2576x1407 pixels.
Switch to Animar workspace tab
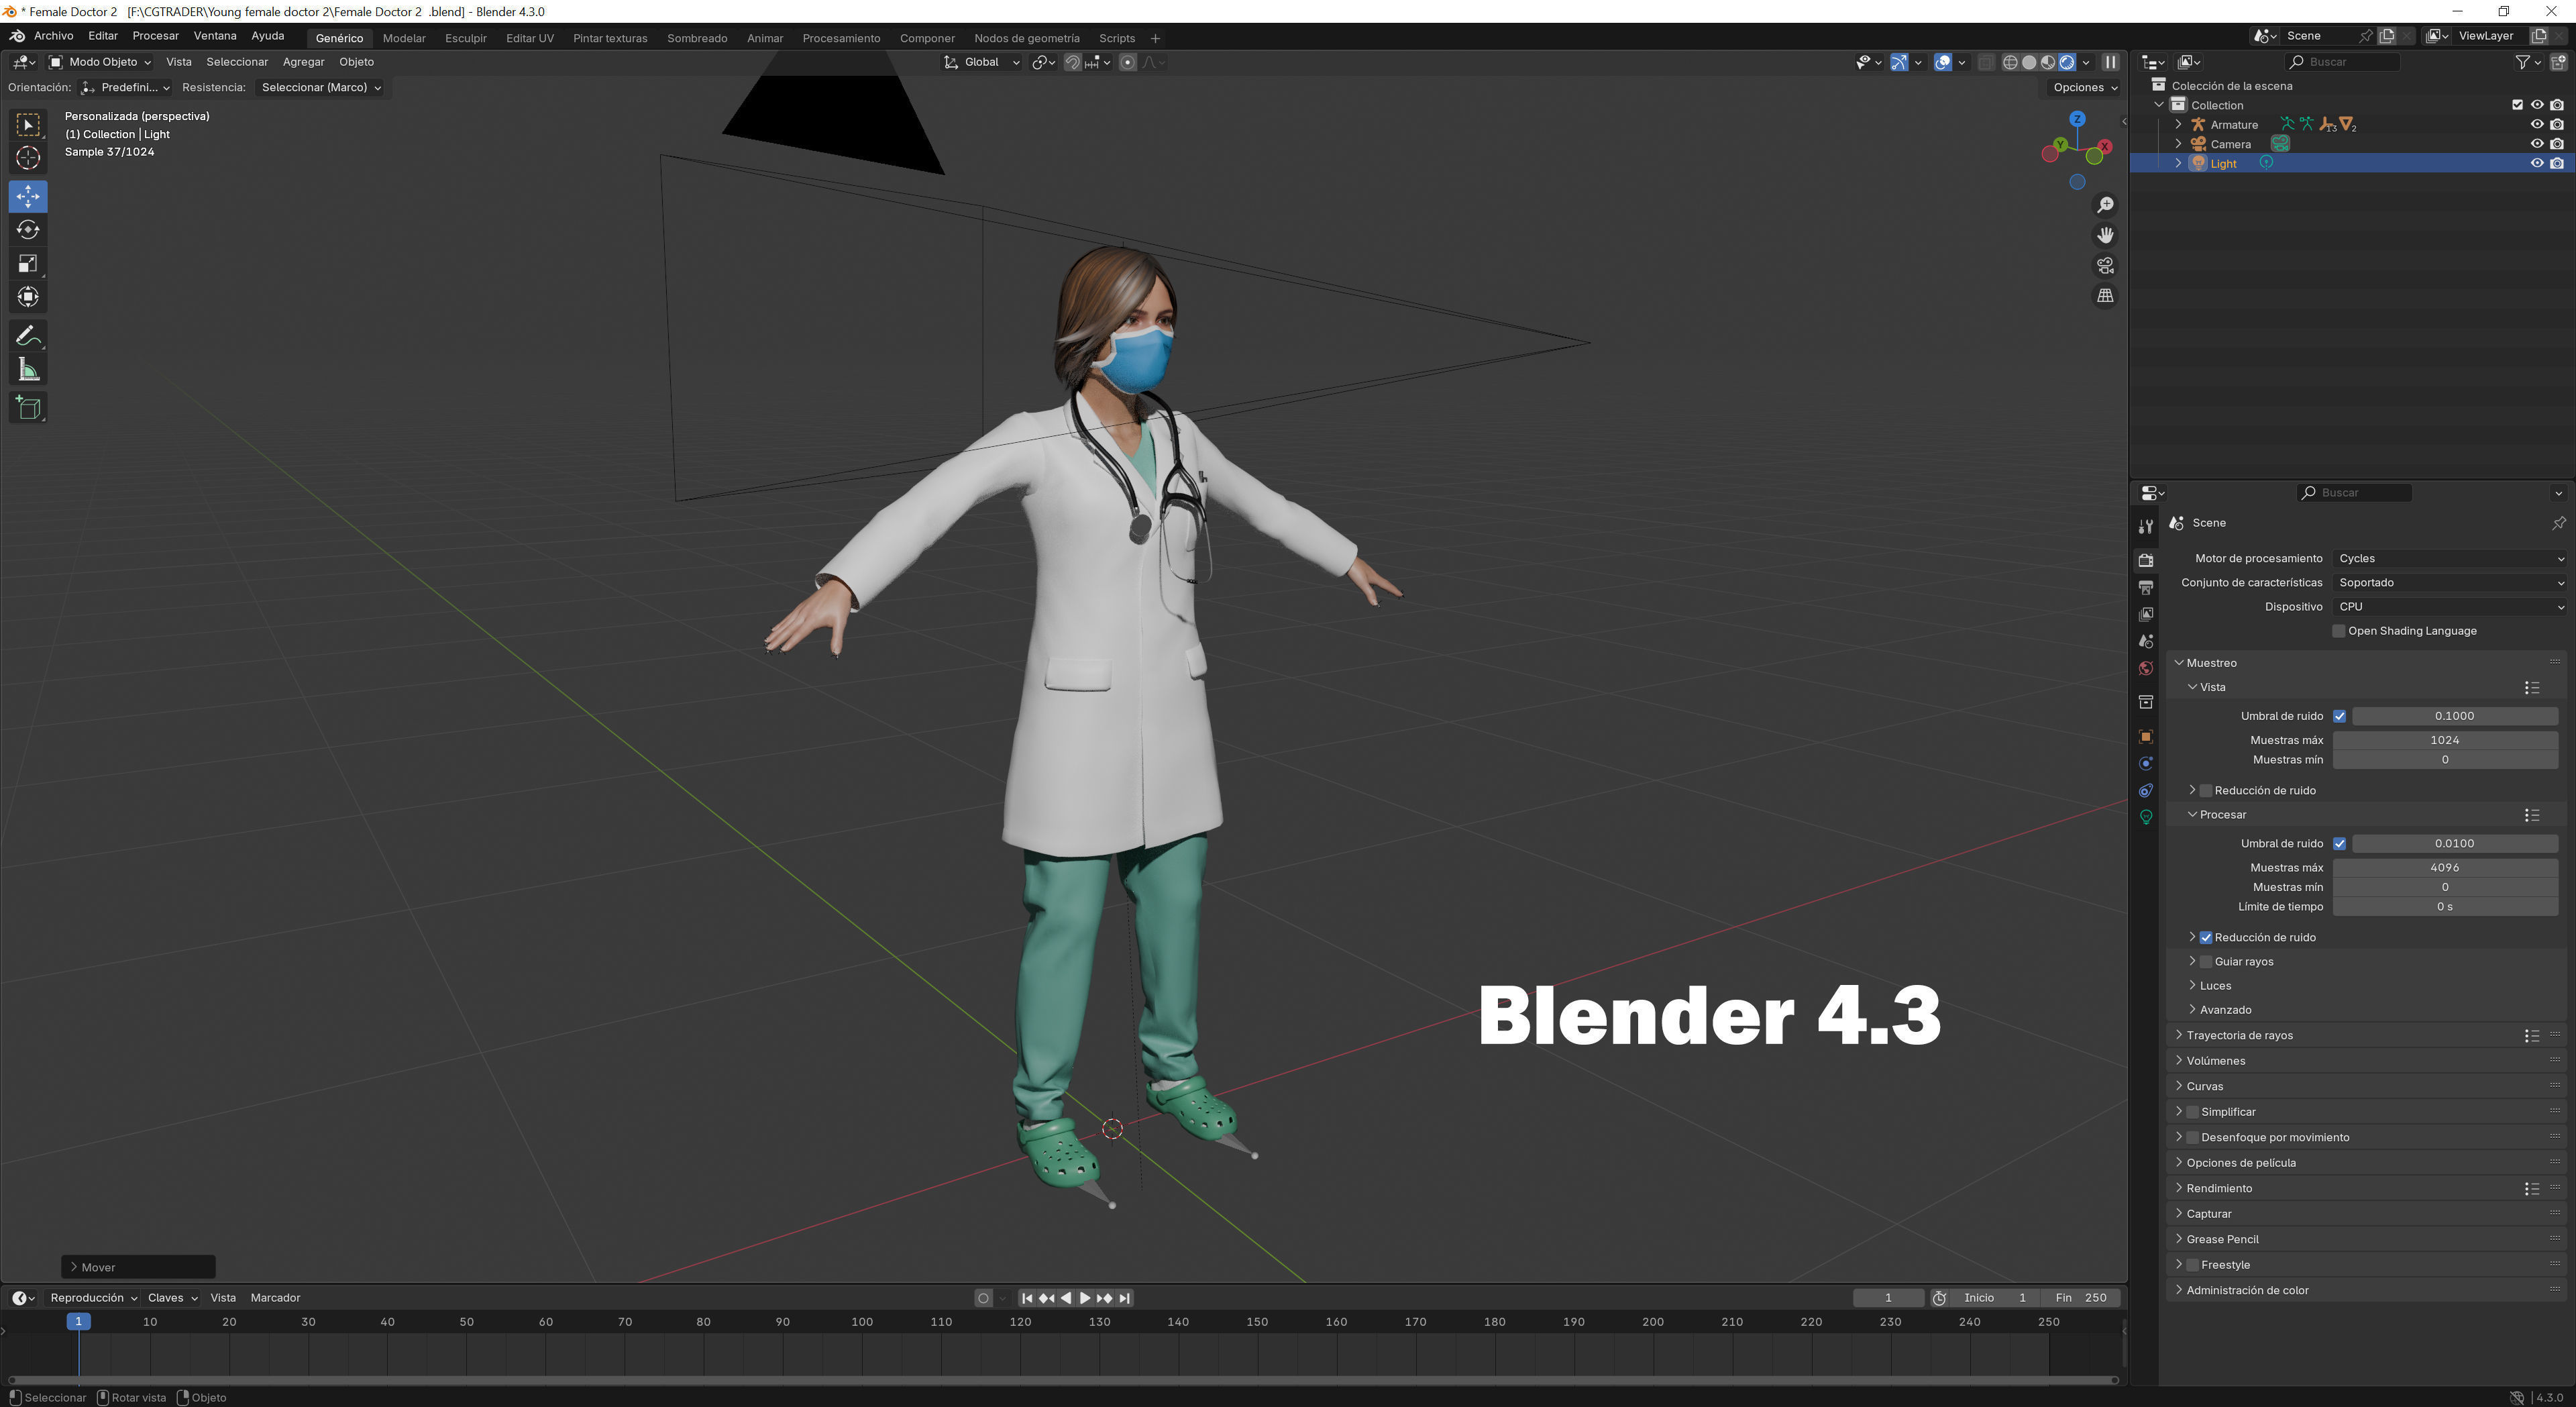click(x=765, y=38)
